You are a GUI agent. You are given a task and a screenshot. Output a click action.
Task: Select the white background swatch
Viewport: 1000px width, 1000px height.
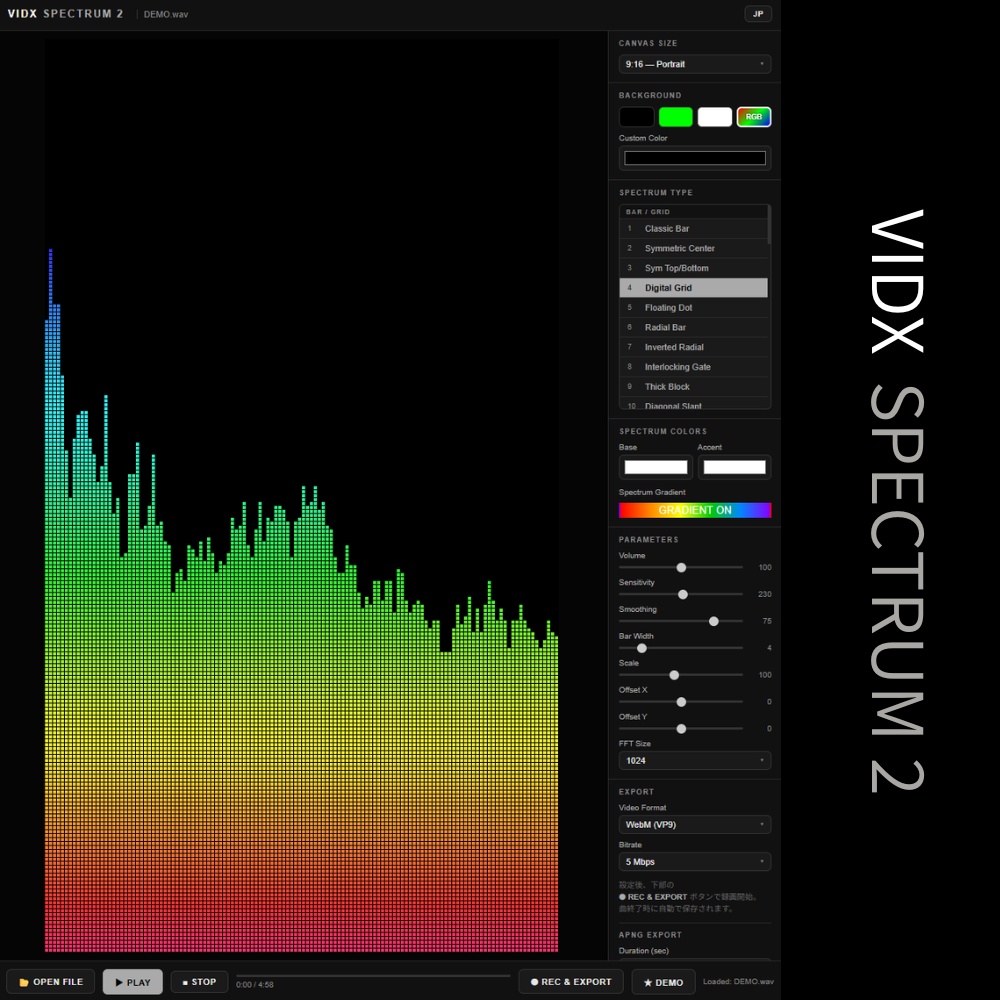[x=714, y=117]
